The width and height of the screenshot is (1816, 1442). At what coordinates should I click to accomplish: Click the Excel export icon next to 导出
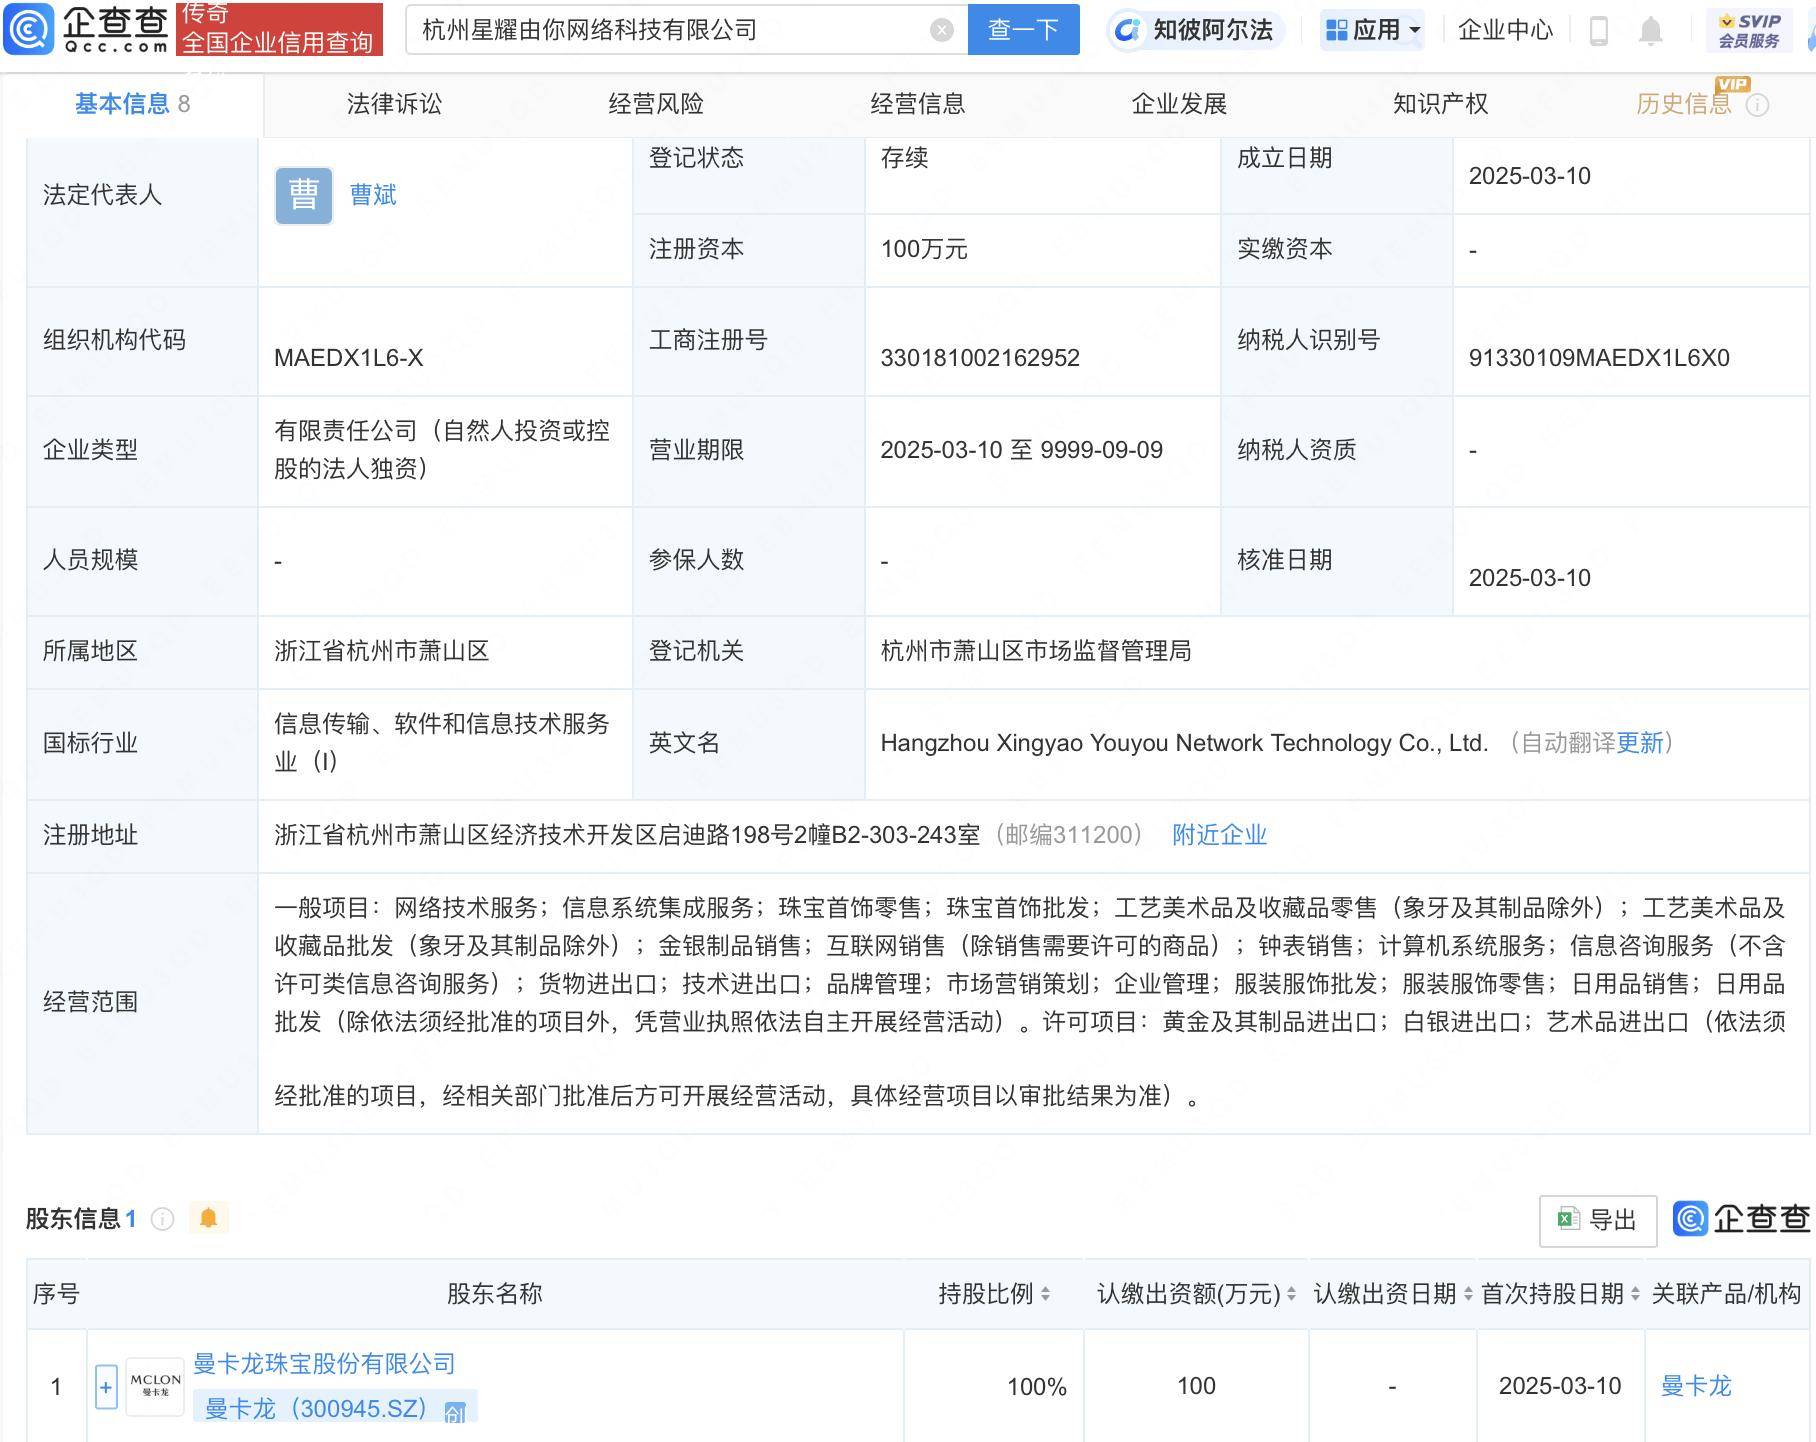1566,1220
